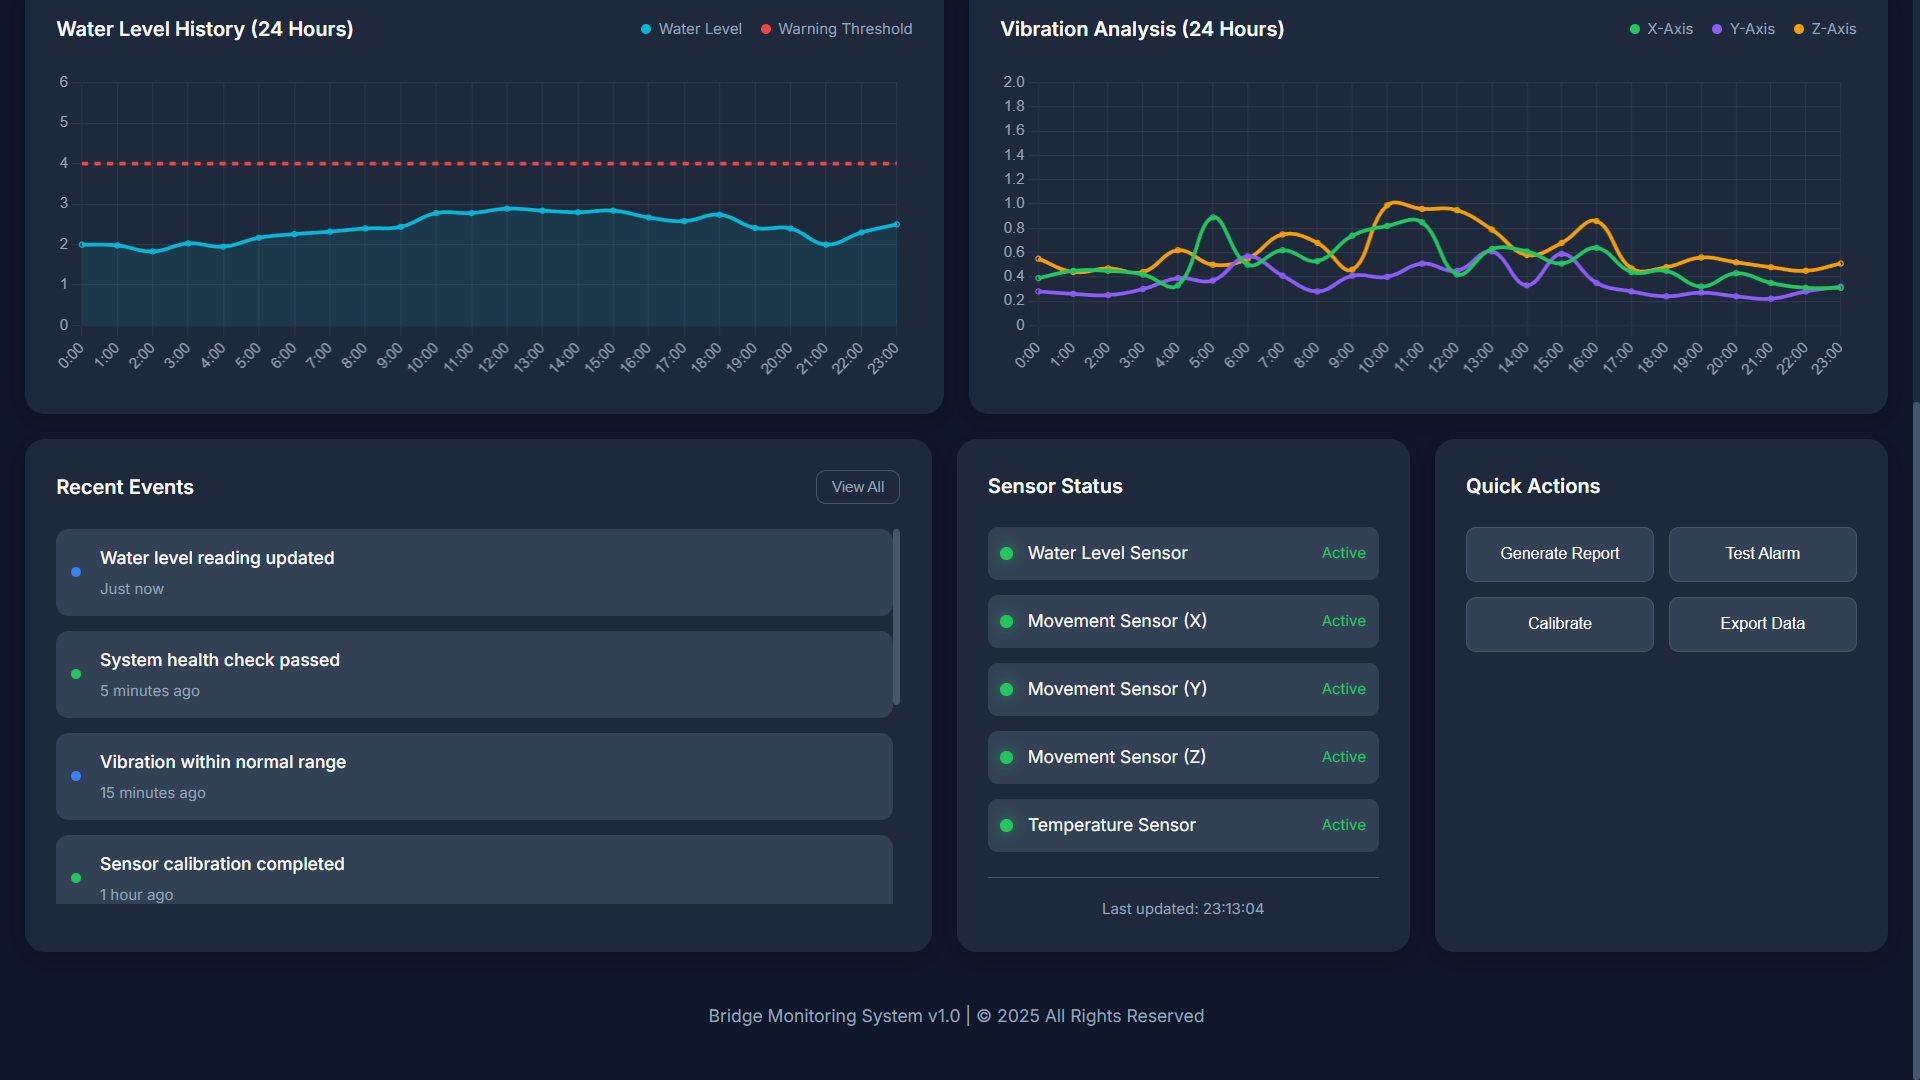Click the Y-Axis legend dot

tap(1715, 29)
